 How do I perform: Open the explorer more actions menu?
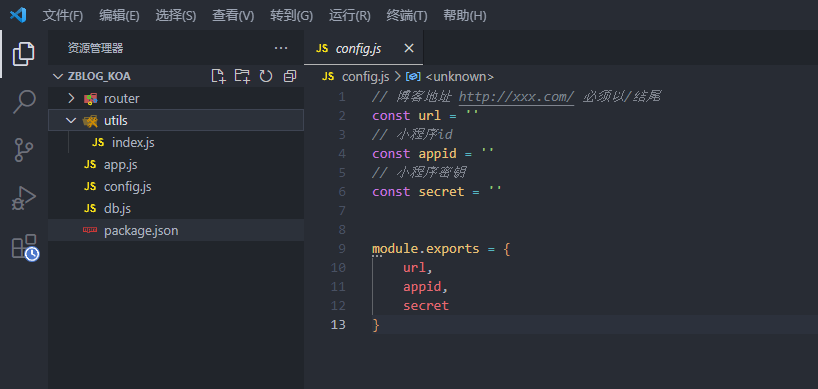(x=281, y=48)
